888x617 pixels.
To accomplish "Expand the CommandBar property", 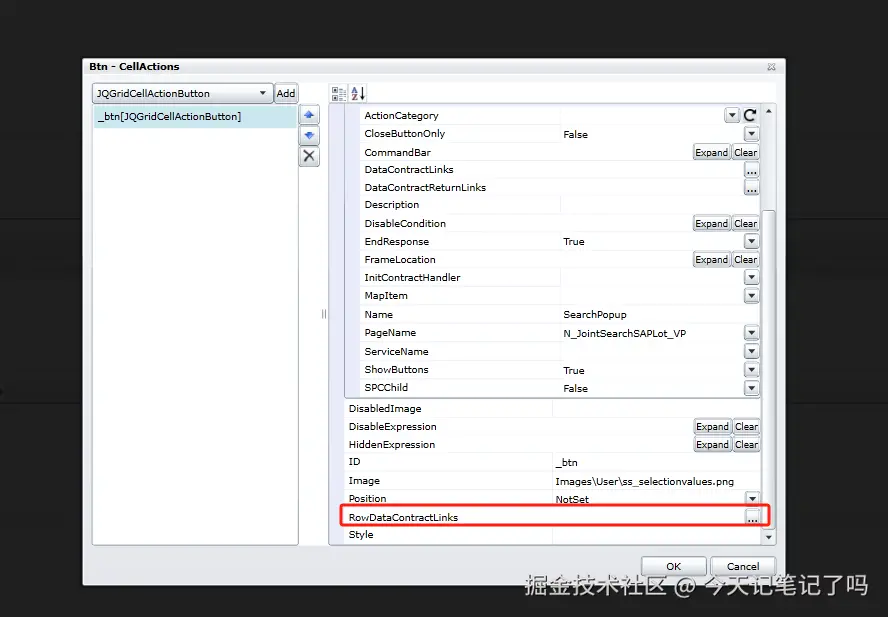I will tap(712, 152).
